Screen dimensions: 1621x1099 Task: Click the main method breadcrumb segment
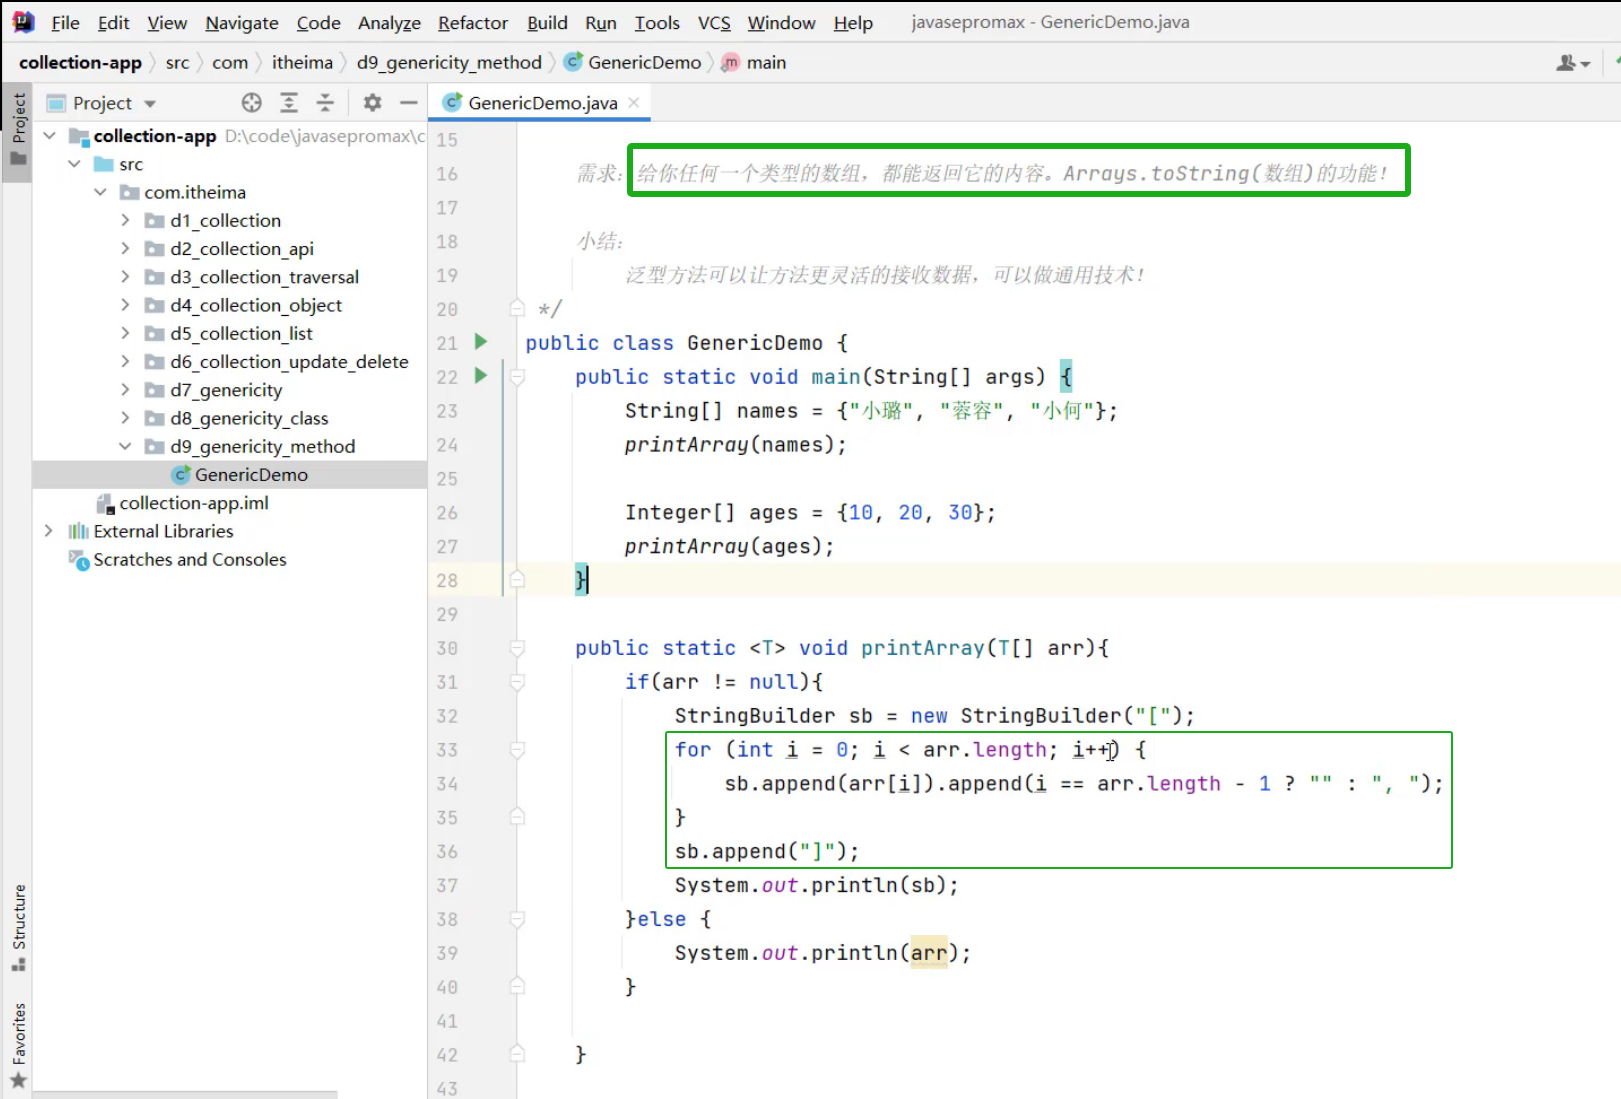(x=754, y=63)
